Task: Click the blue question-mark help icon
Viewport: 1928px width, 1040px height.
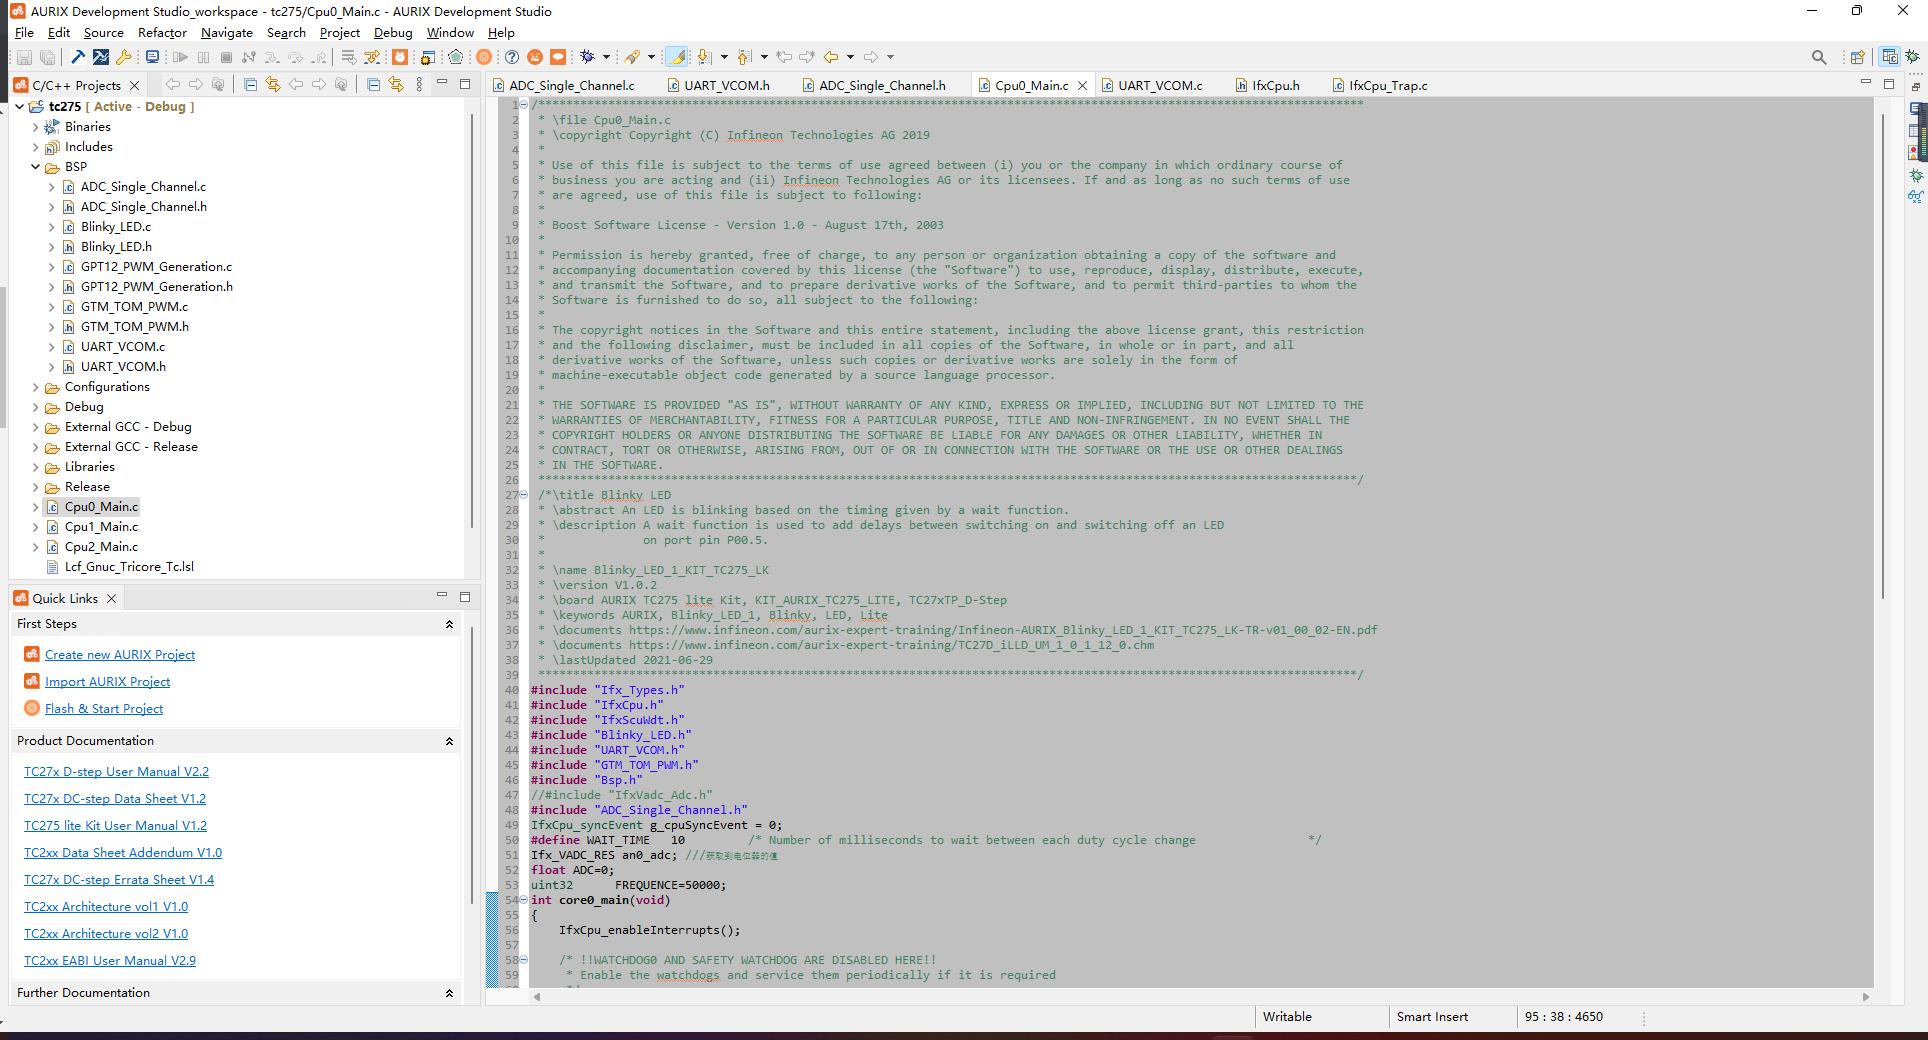Action: pos(512,57)
